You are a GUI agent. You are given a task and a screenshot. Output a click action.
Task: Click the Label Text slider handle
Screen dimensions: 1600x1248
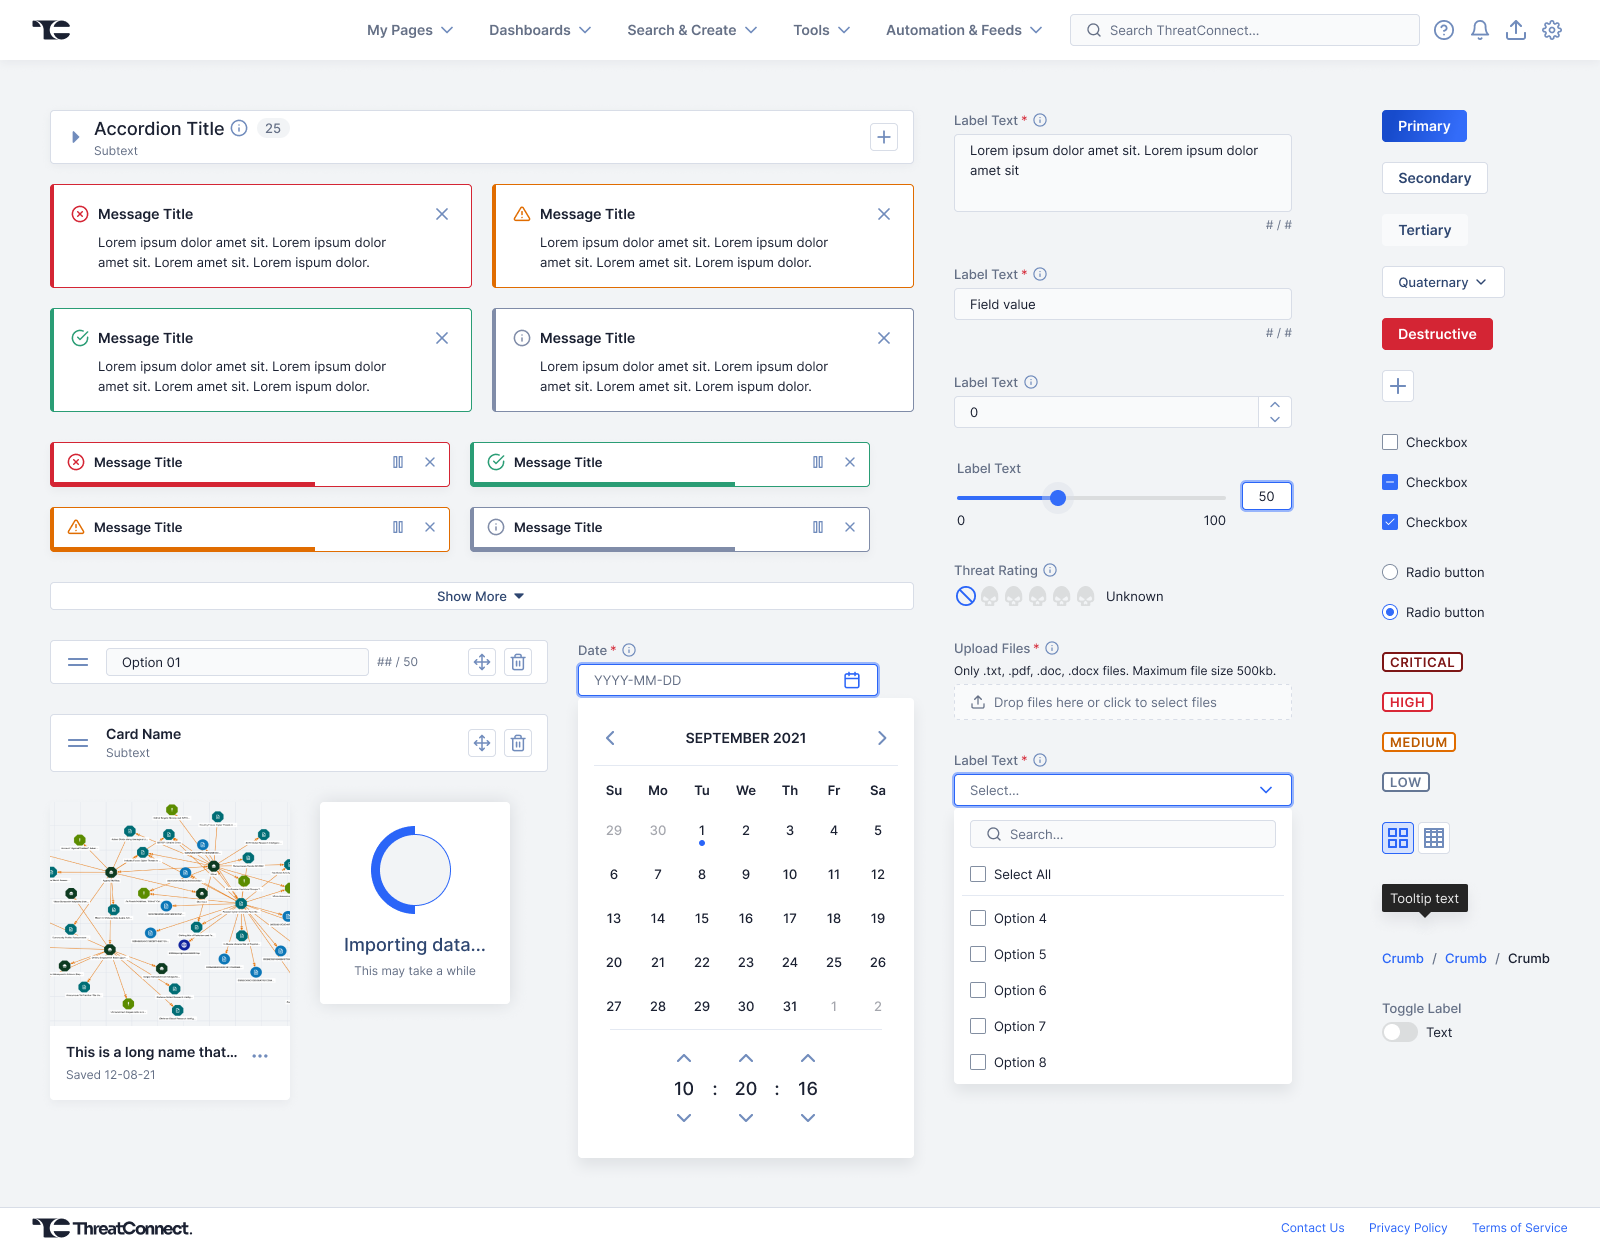(x=1058, y=497)
